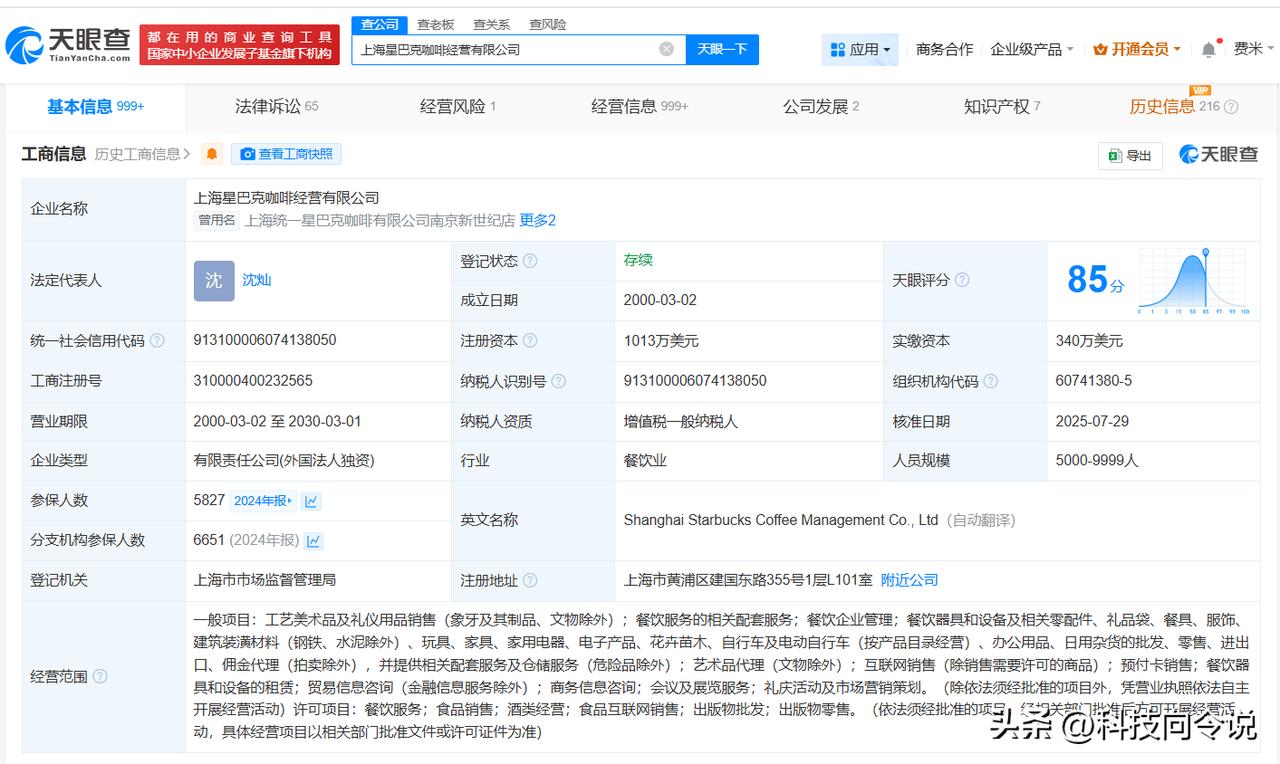Click the TianYanCha logo

tap(68, 44)
